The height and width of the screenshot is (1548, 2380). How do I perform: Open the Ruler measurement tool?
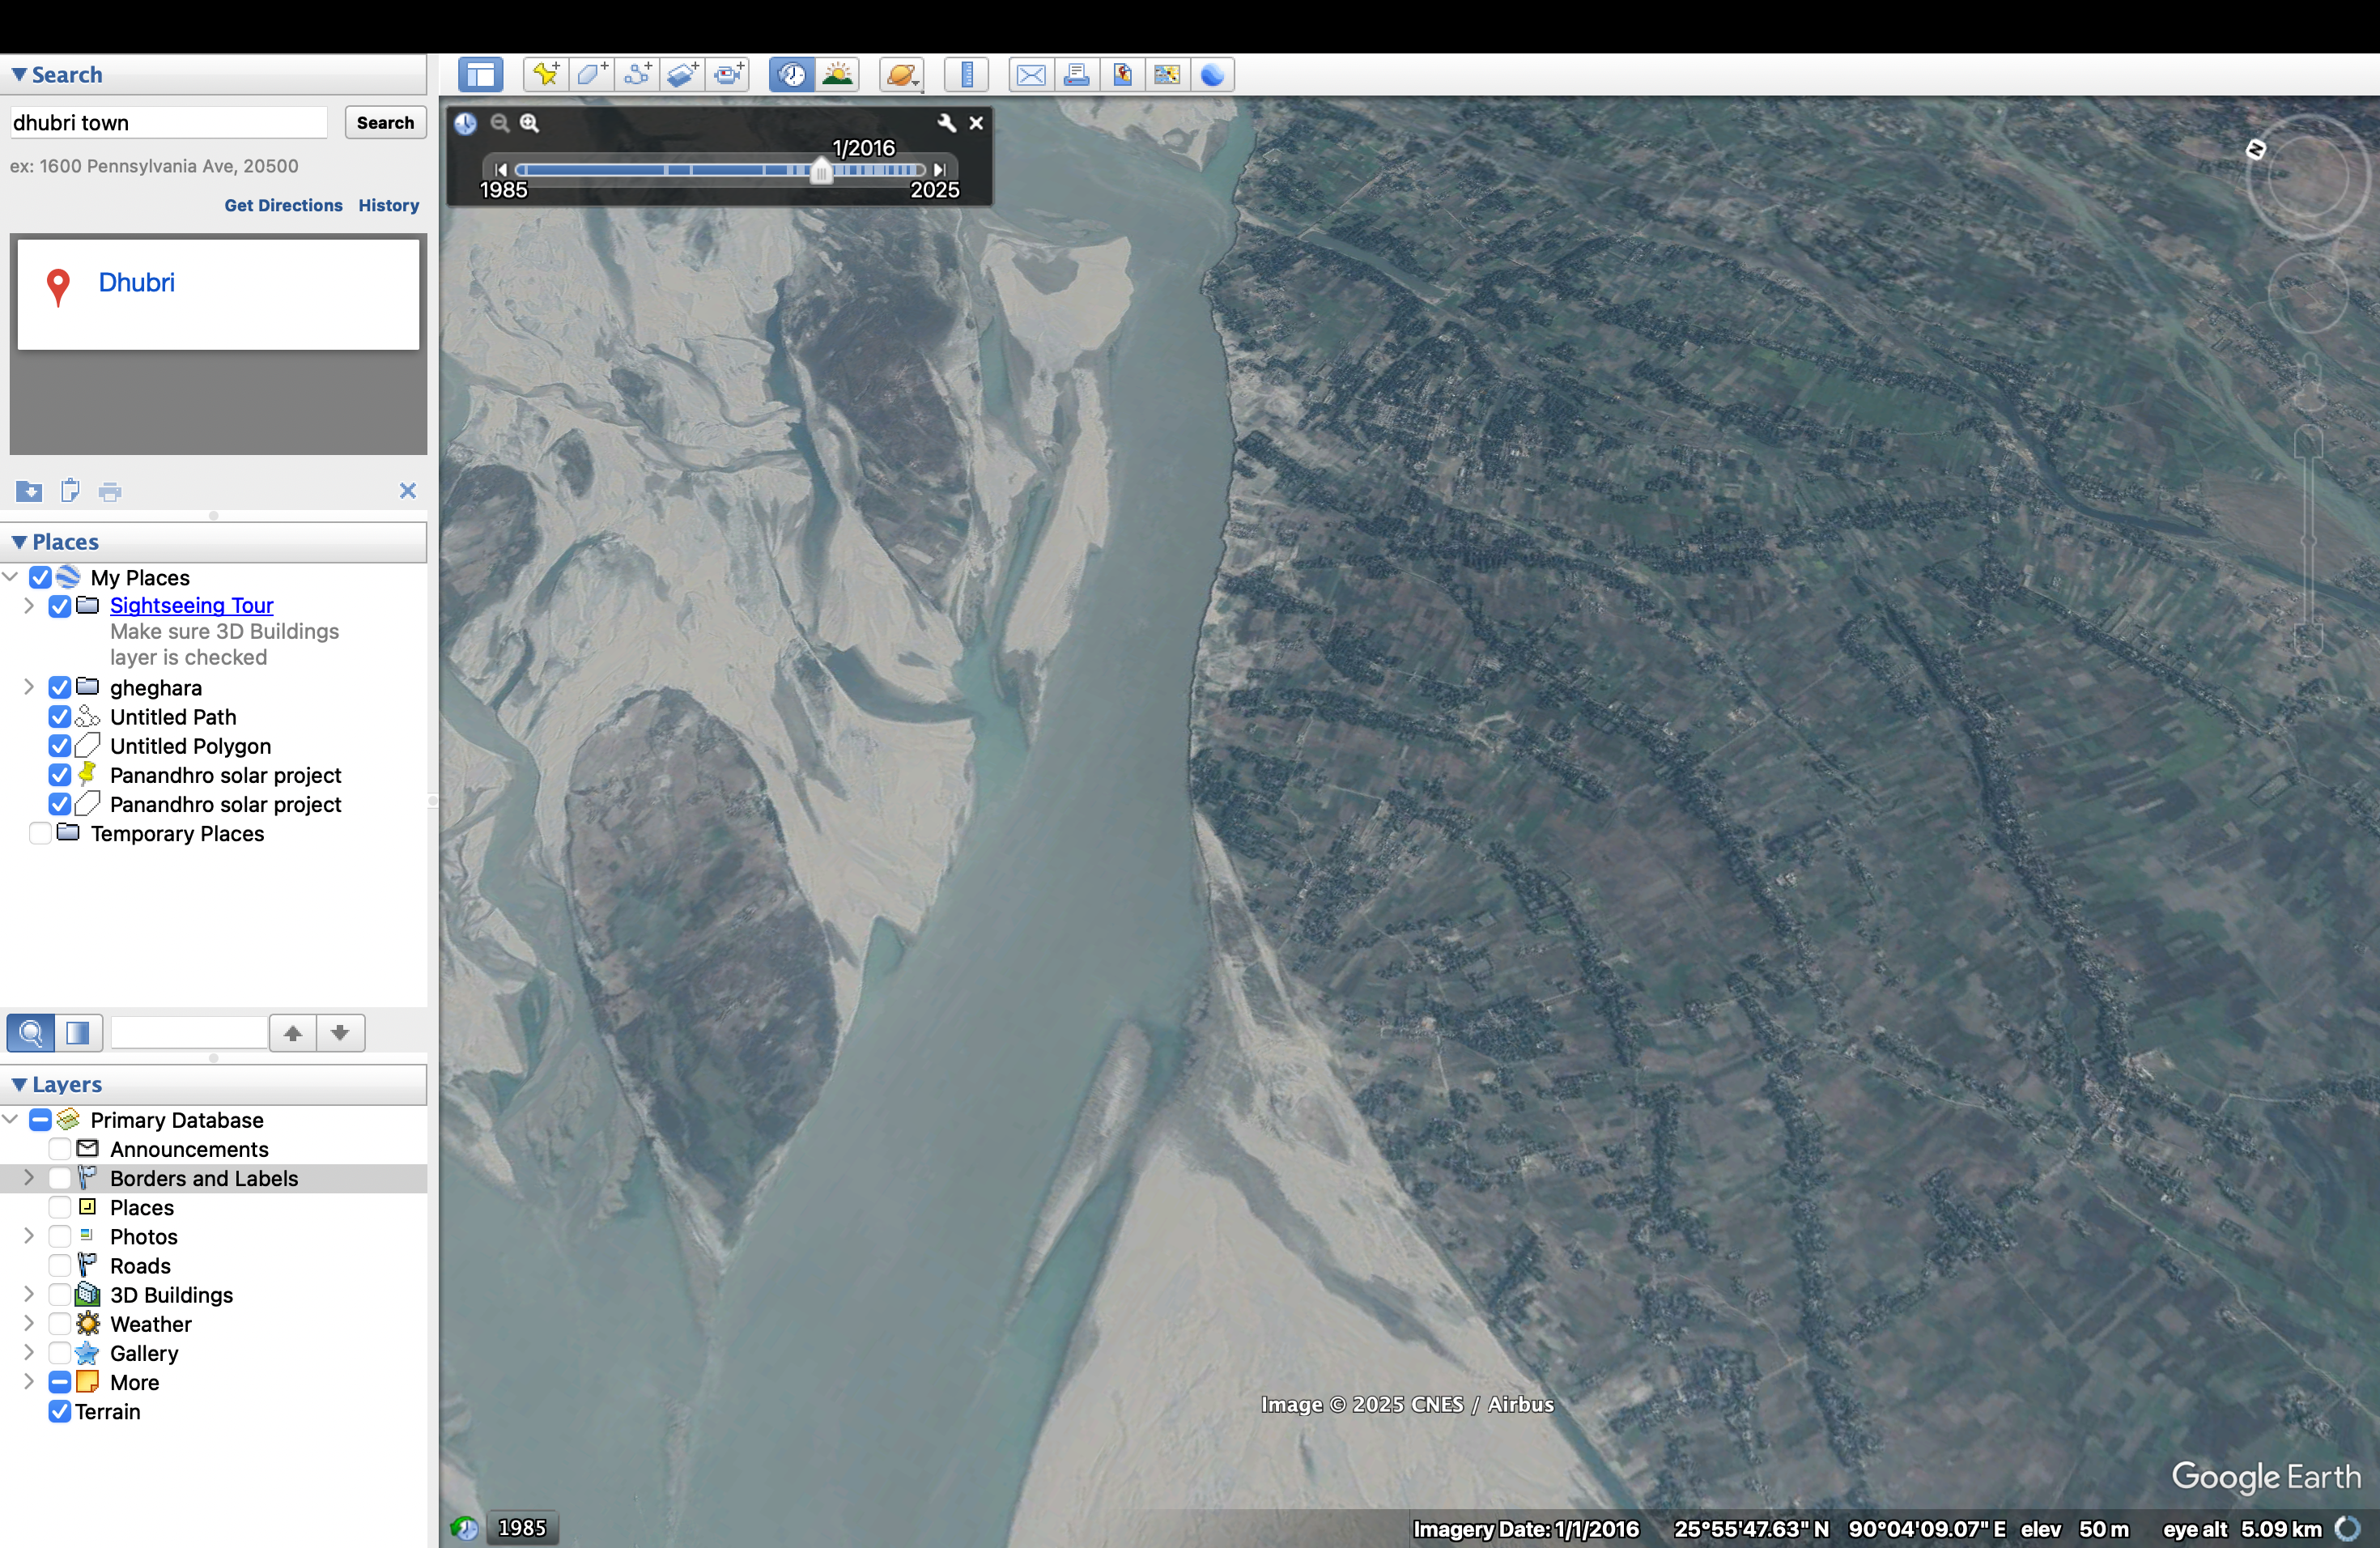964,74
